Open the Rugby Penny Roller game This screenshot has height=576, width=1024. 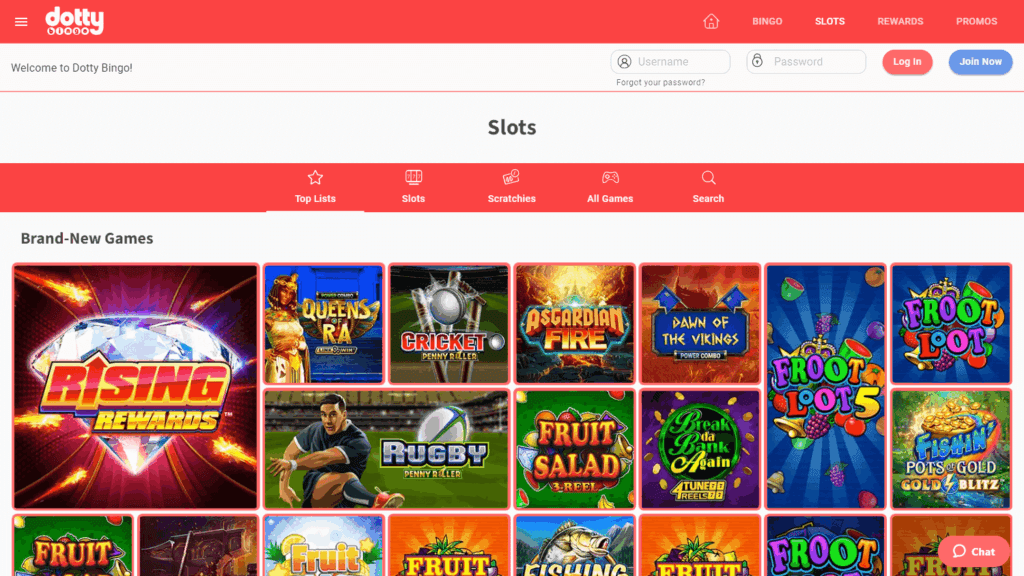pos(387,449)
